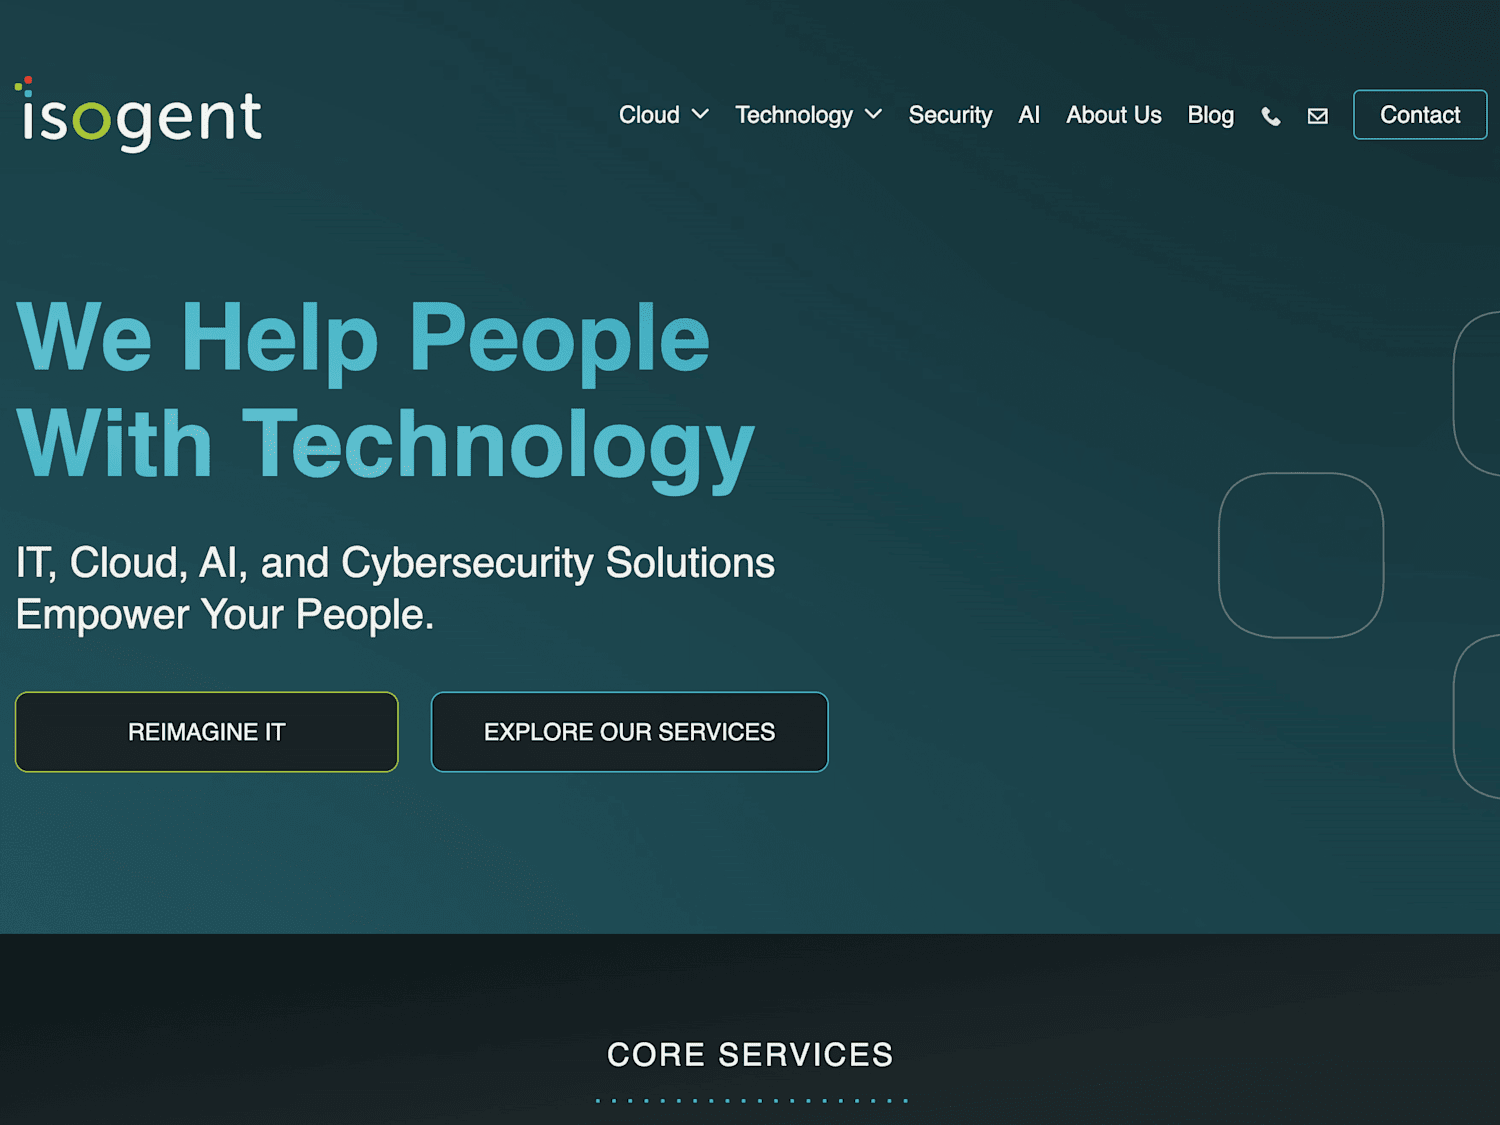Open the AI page link
Viewport: 1500px width, 1125px height.
tap(1029, 115)
